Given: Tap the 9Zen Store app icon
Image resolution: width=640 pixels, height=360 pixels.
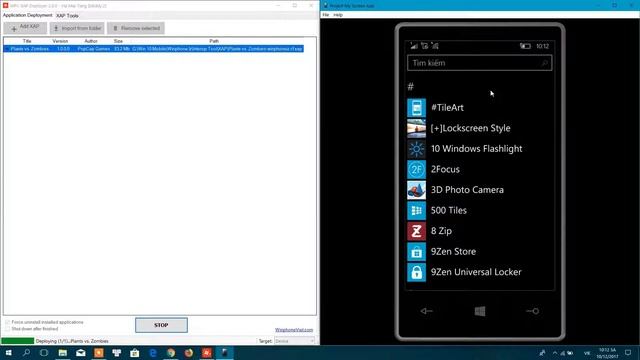Looking at the screenshot, I should click(416, 252).
